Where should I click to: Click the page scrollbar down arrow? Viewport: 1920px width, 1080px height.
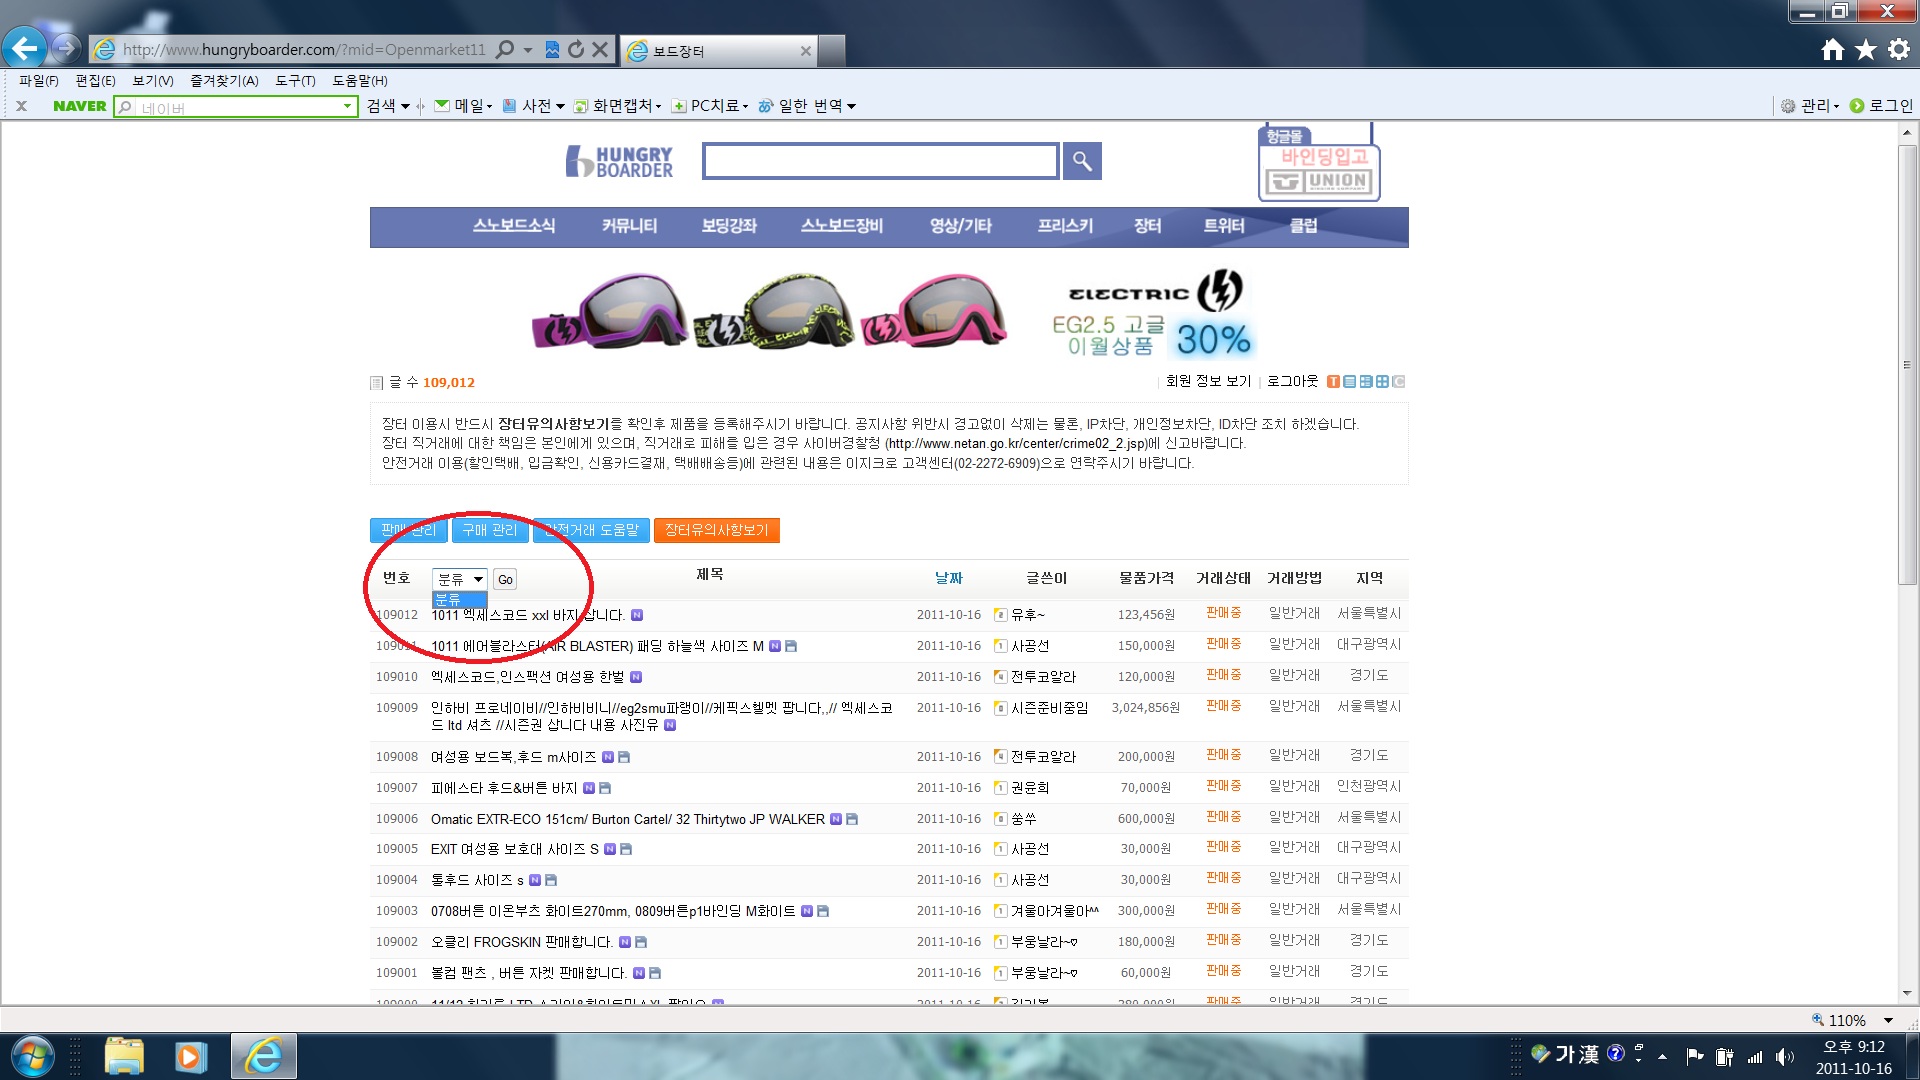[x=1907, y=993]
